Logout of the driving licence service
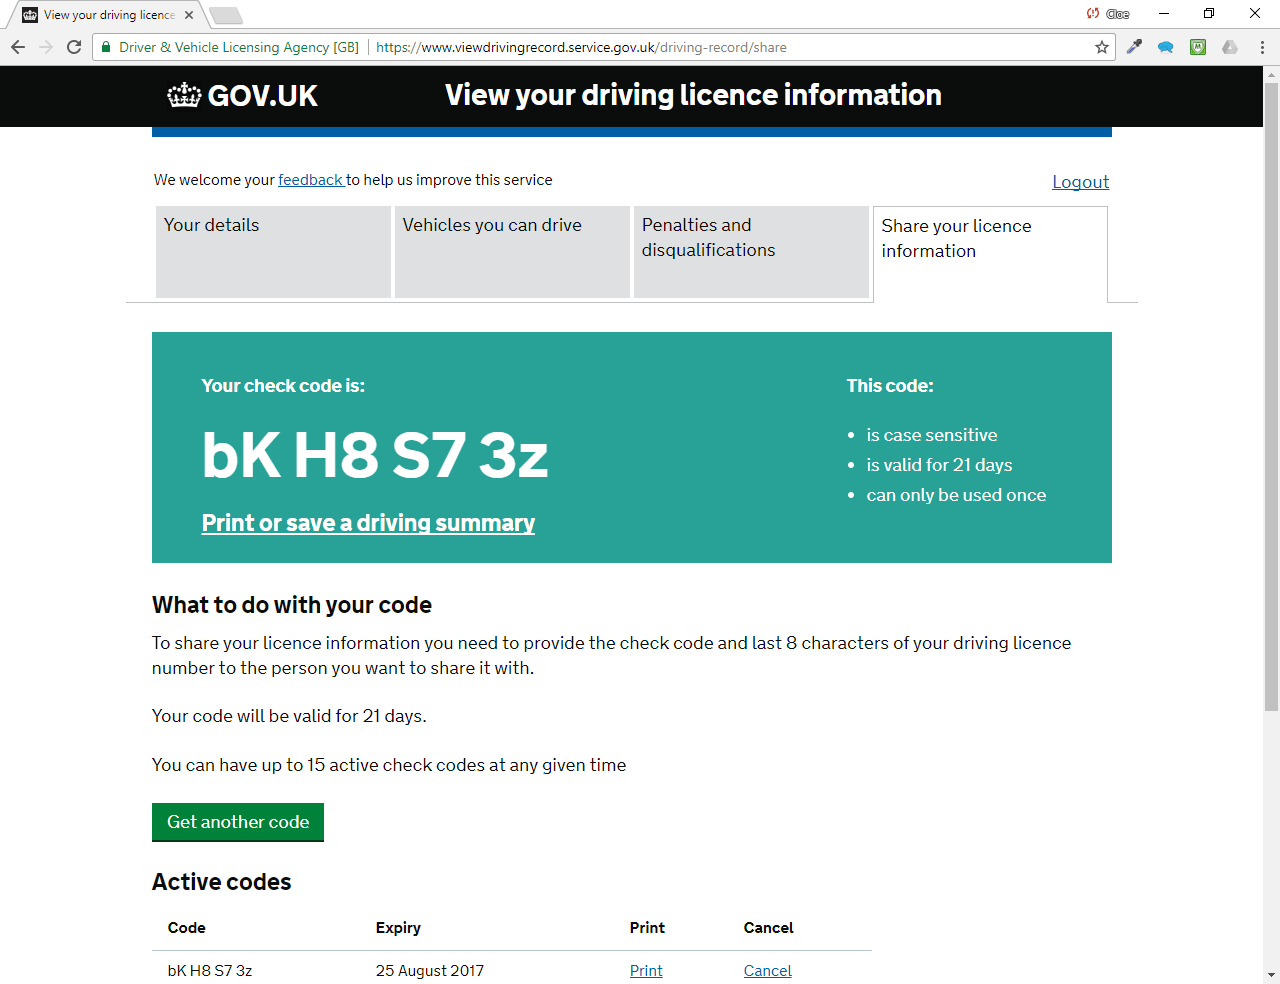This screenshot has height=984, width=1280. (x=1080, y=181)
